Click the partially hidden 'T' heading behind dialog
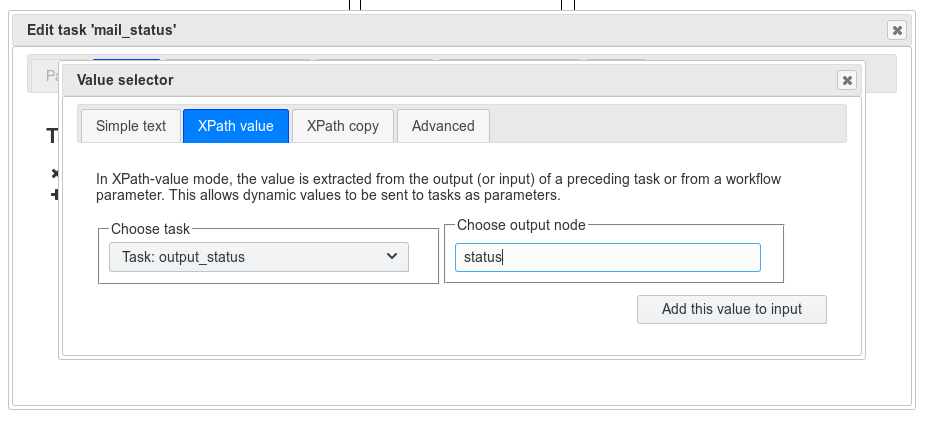Viewport: 935px width, 422px height. pyautogui.click(x=52, y=136)
